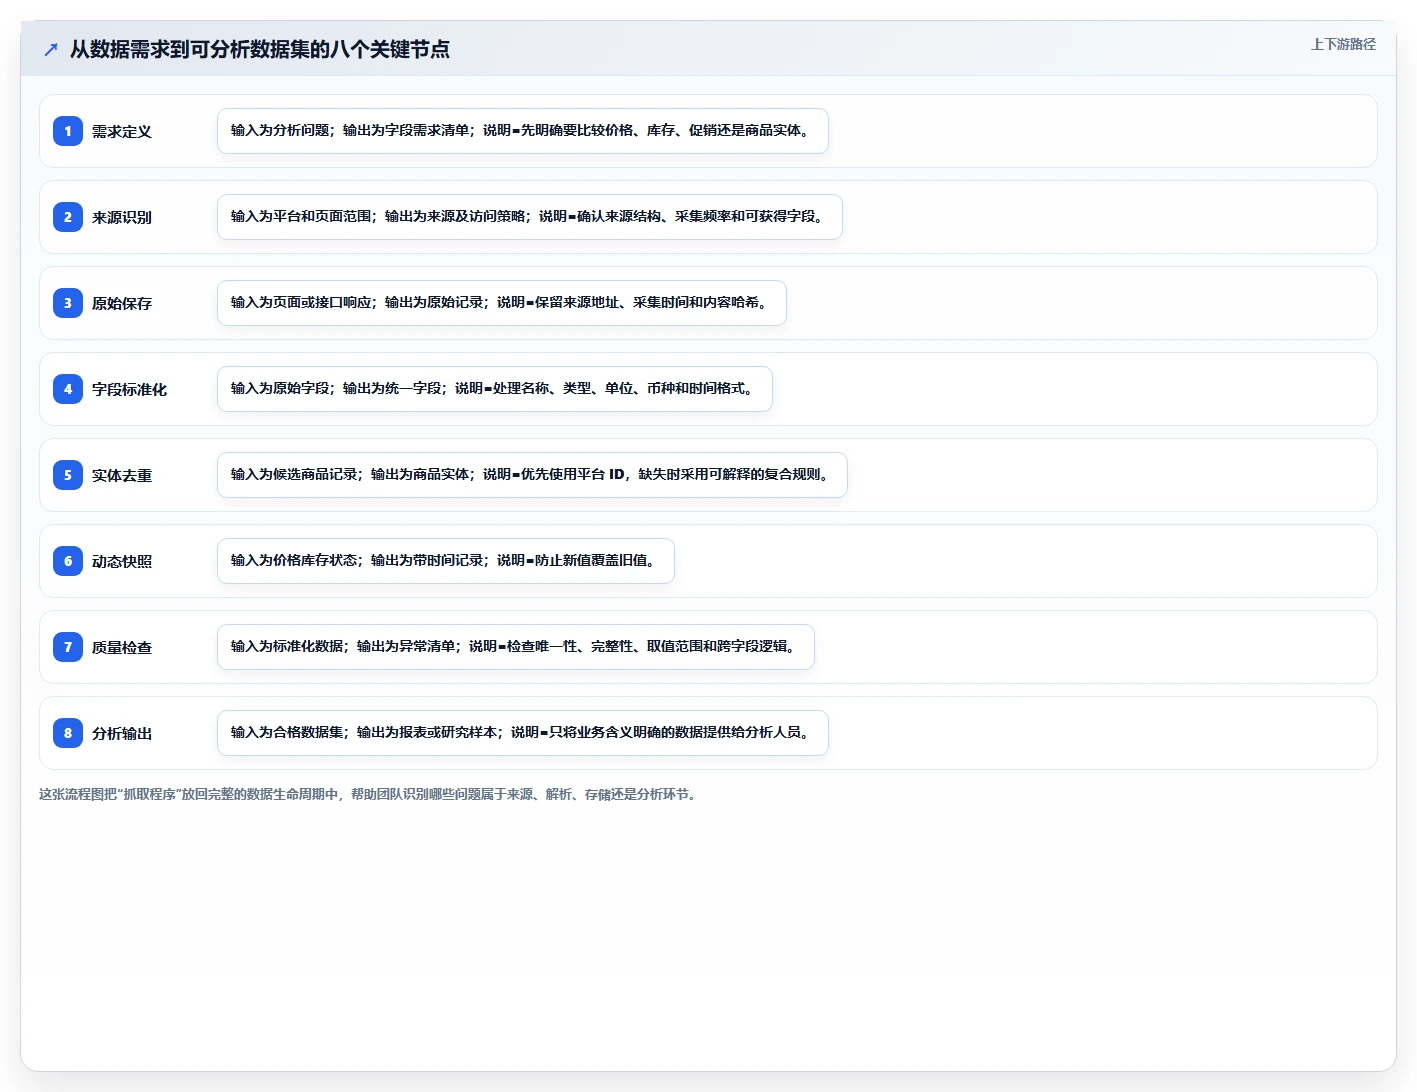The image size is (1417, 1092).
Task: Open the description box starting 输入为分析问题
Action: (x=523, y=131)
